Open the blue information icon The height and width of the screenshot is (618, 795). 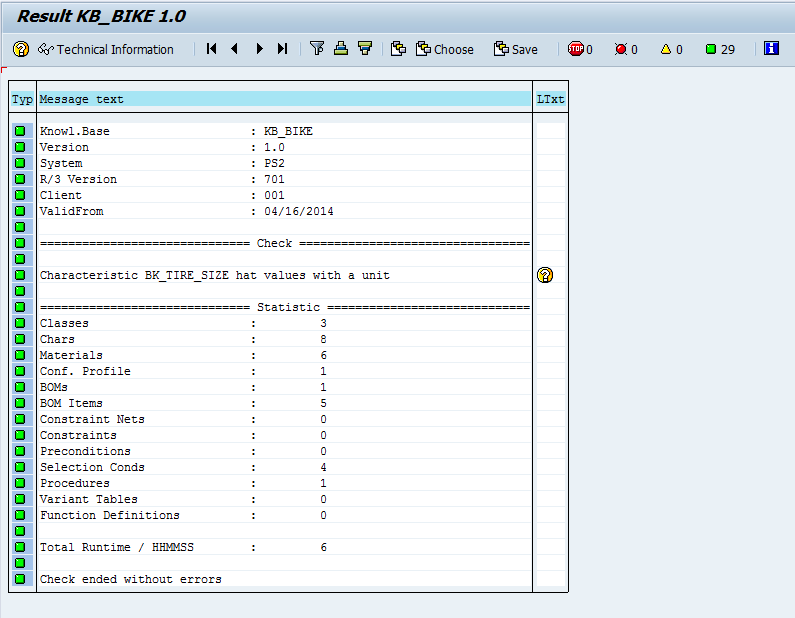[771, 49]
